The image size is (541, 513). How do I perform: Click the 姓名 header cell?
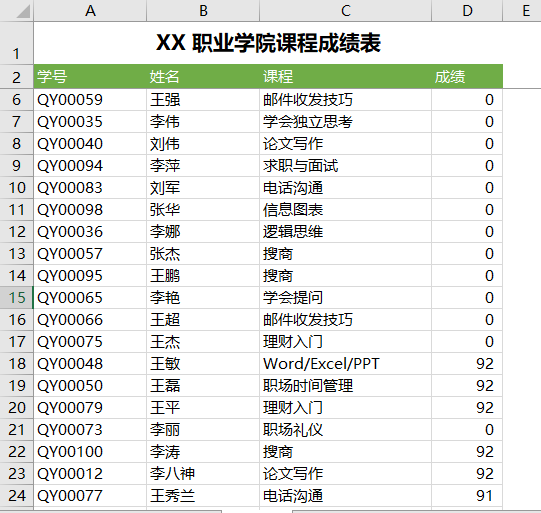203,77
